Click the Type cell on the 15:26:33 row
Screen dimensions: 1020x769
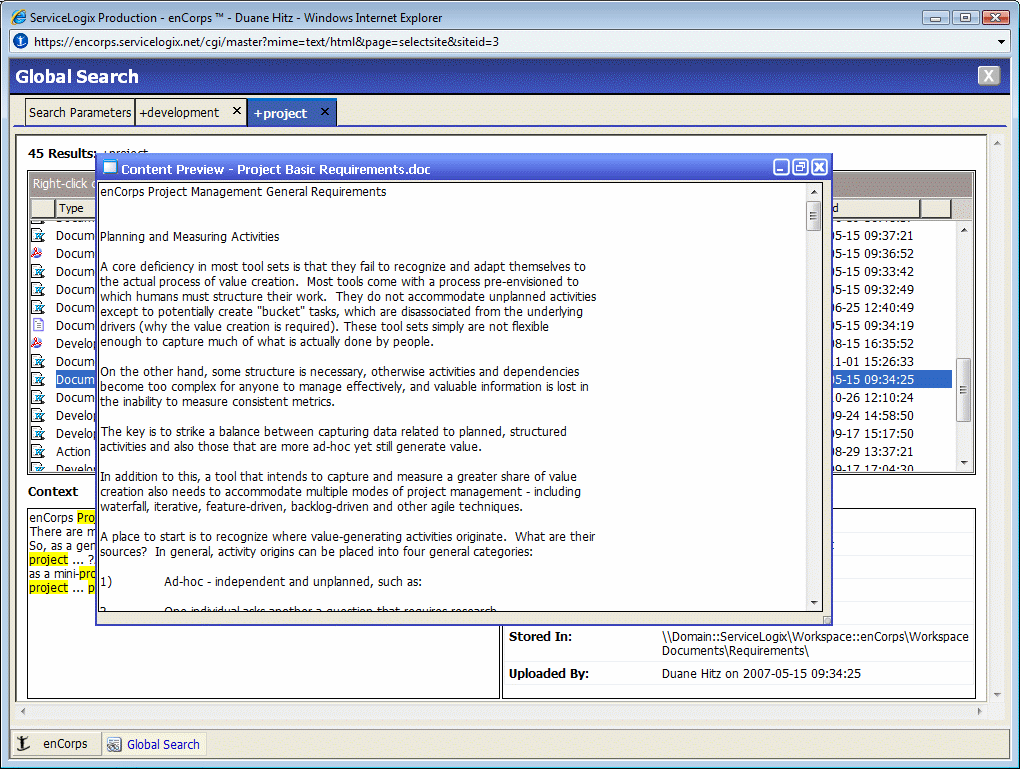[x=75, y=362]
